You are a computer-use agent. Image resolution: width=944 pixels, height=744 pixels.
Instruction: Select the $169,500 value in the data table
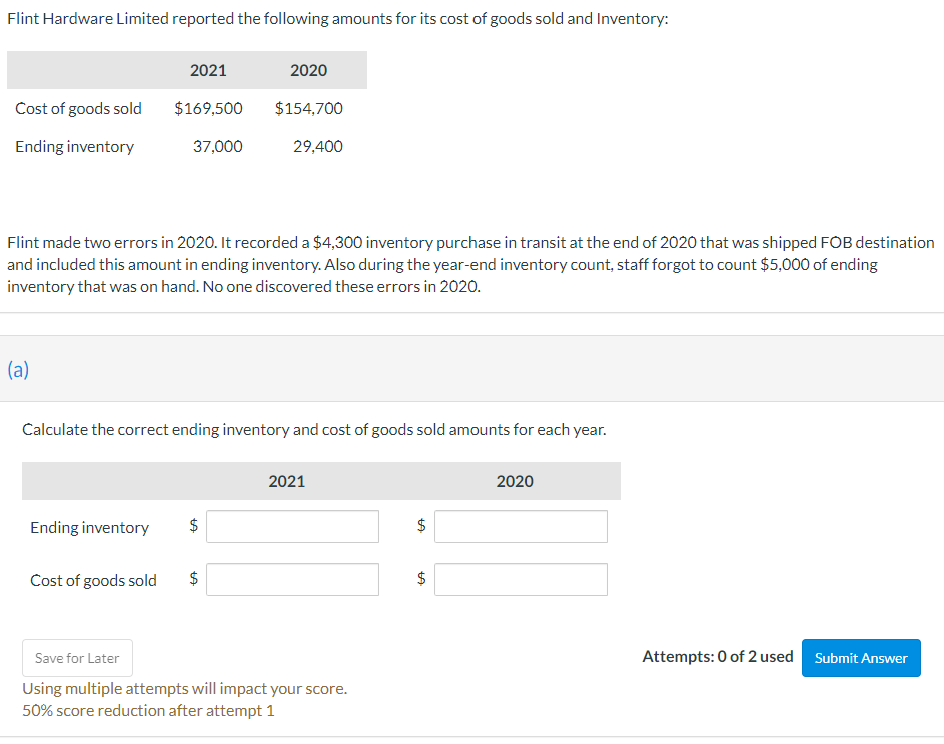(208, 108)
